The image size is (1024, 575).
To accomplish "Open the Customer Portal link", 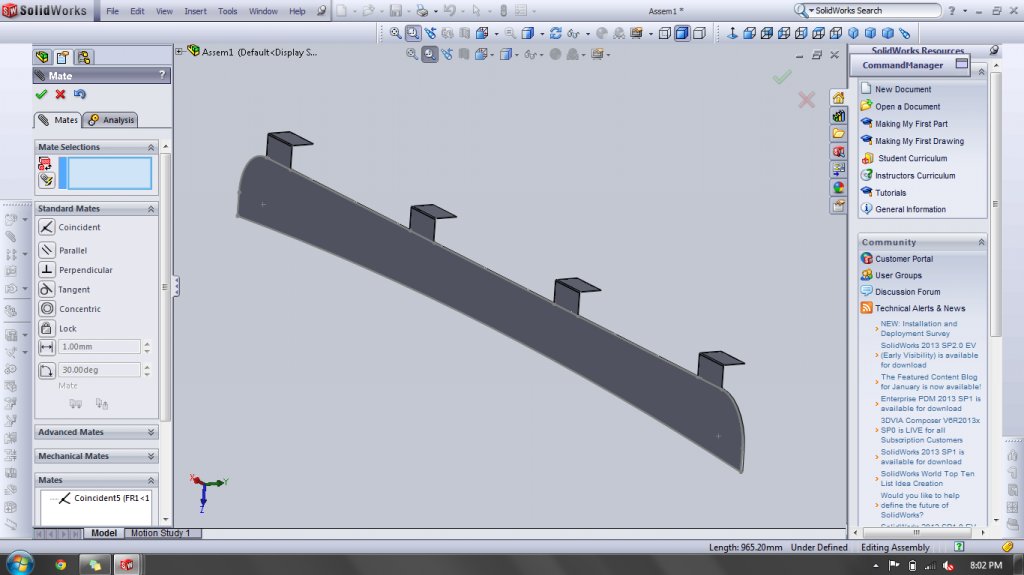I will (x=904, y=259).
